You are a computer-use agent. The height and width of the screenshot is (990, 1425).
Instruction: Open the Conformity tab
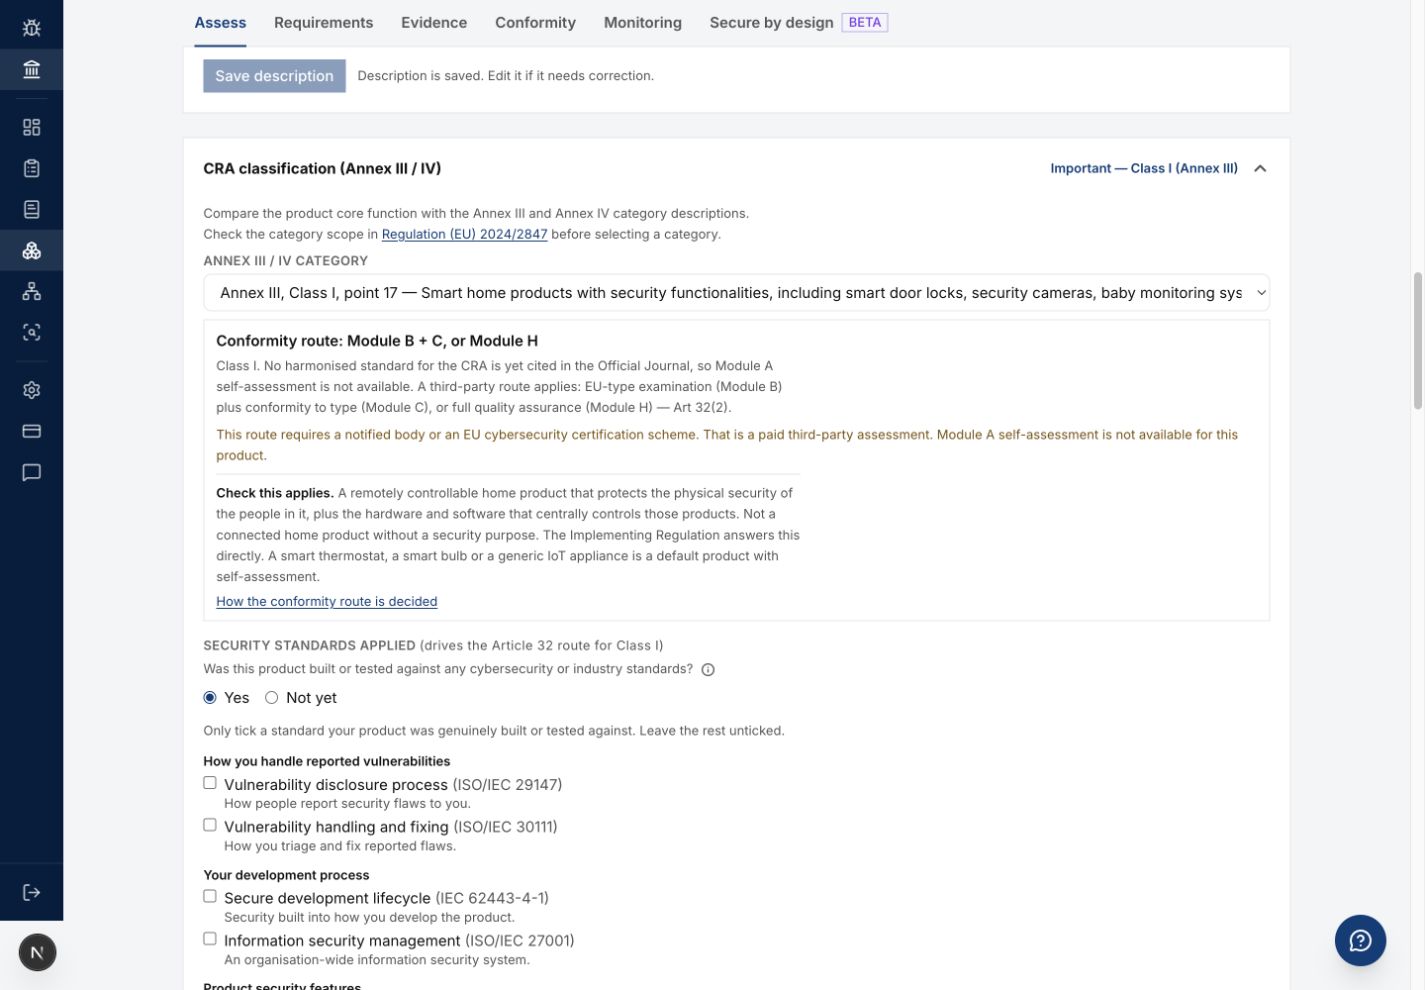click(x=535, y=22)
